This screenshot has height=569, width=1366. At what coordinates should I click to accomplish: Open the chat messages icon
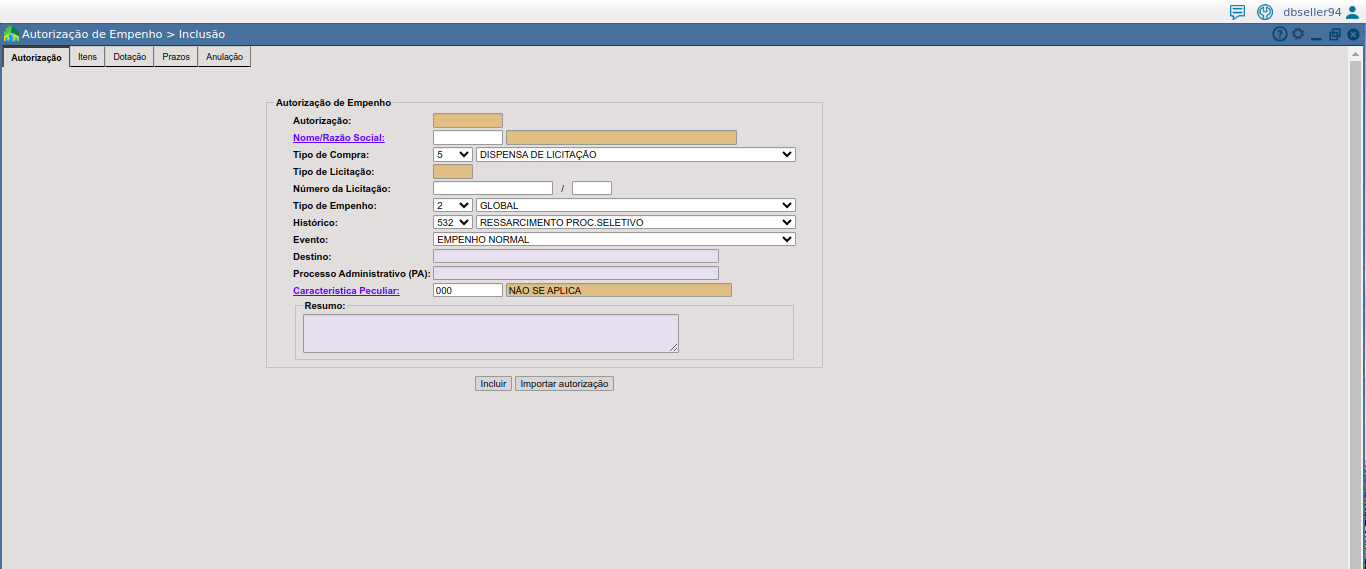pyautogui.click(x=1237, y=12)
